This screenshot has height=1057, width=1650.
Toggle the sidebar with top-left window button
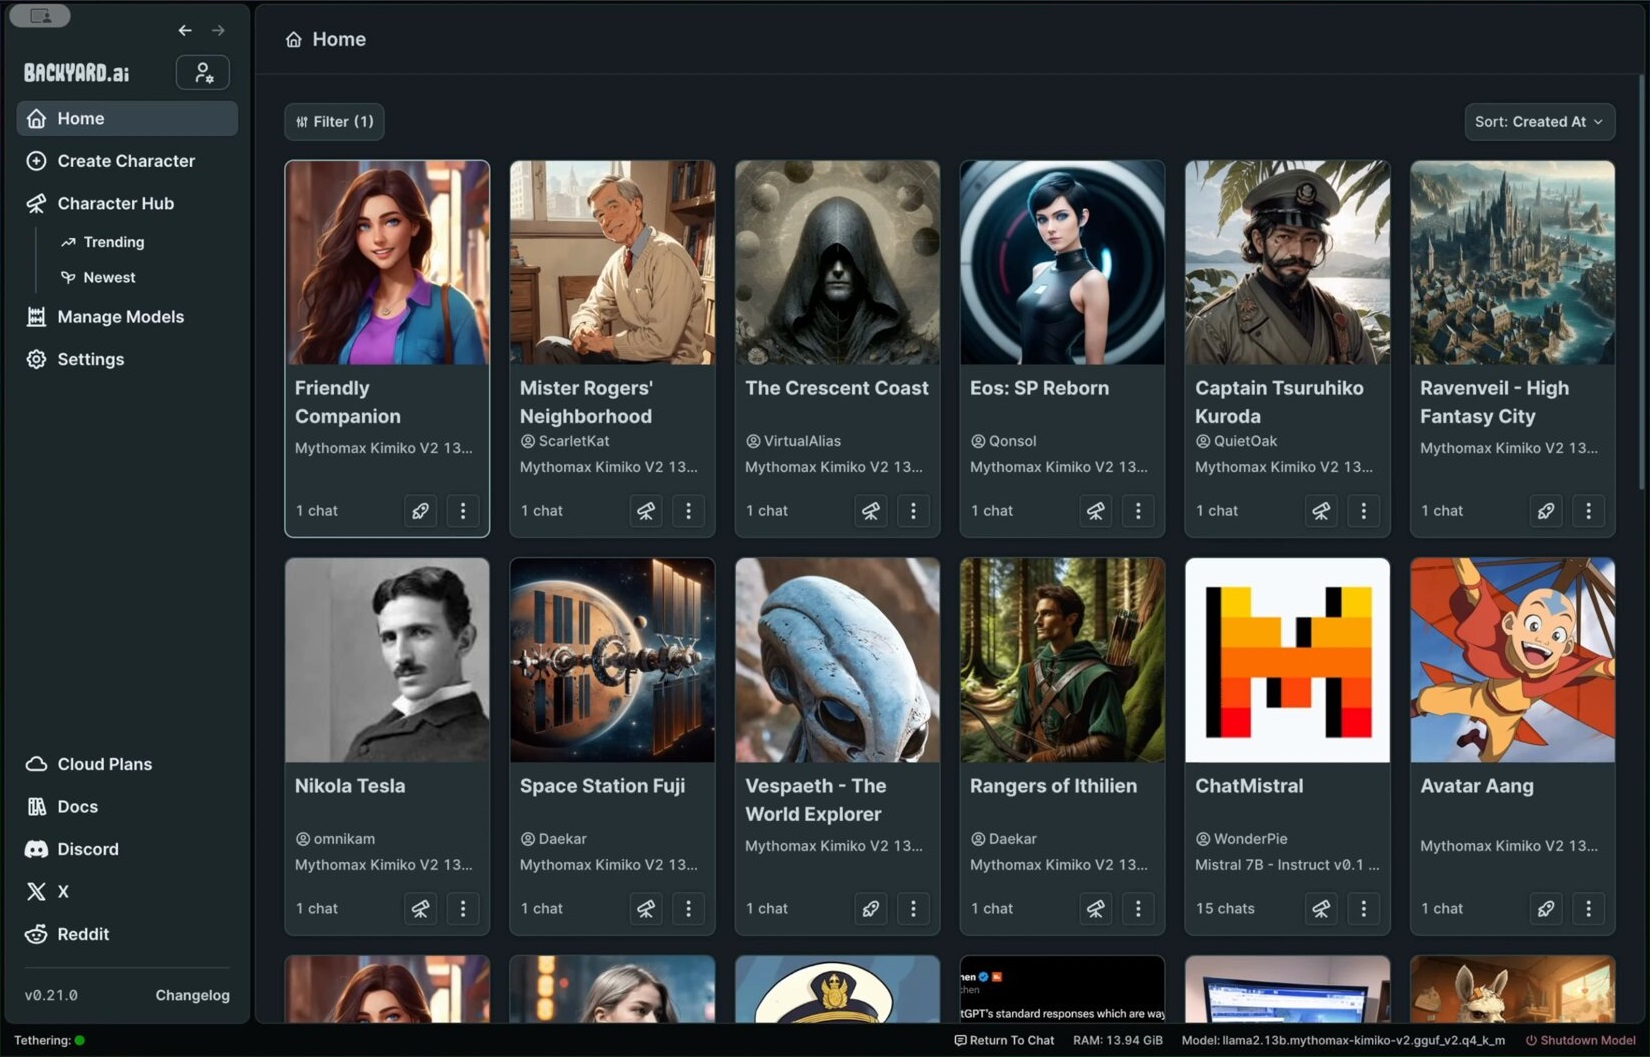click(40, 16)
